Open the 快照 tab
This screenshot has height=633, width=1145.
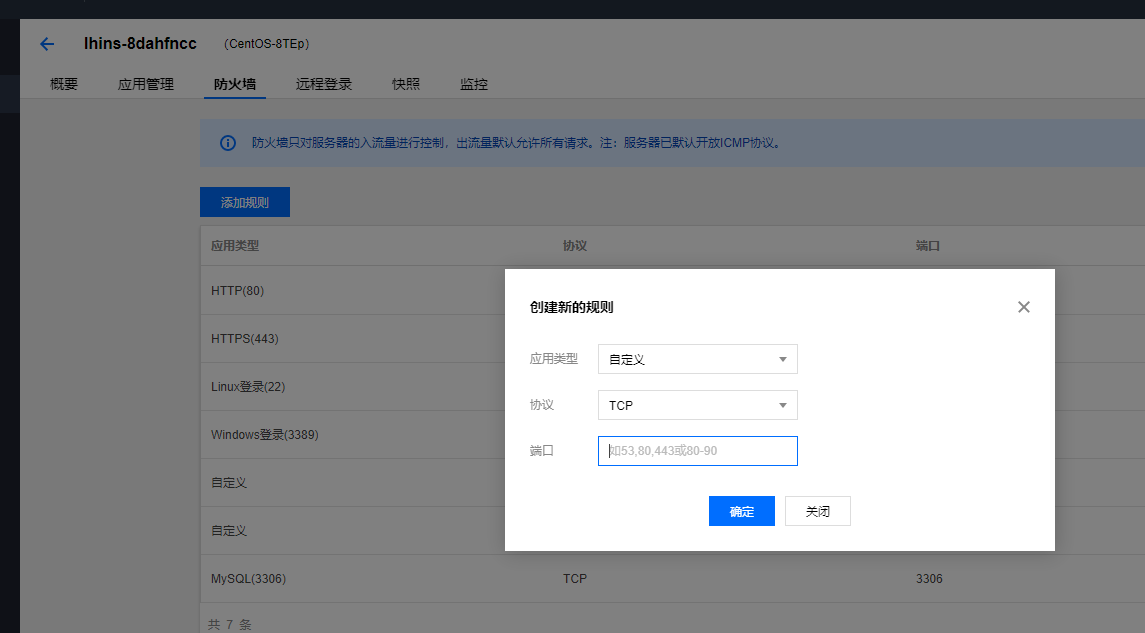(406, 84)
